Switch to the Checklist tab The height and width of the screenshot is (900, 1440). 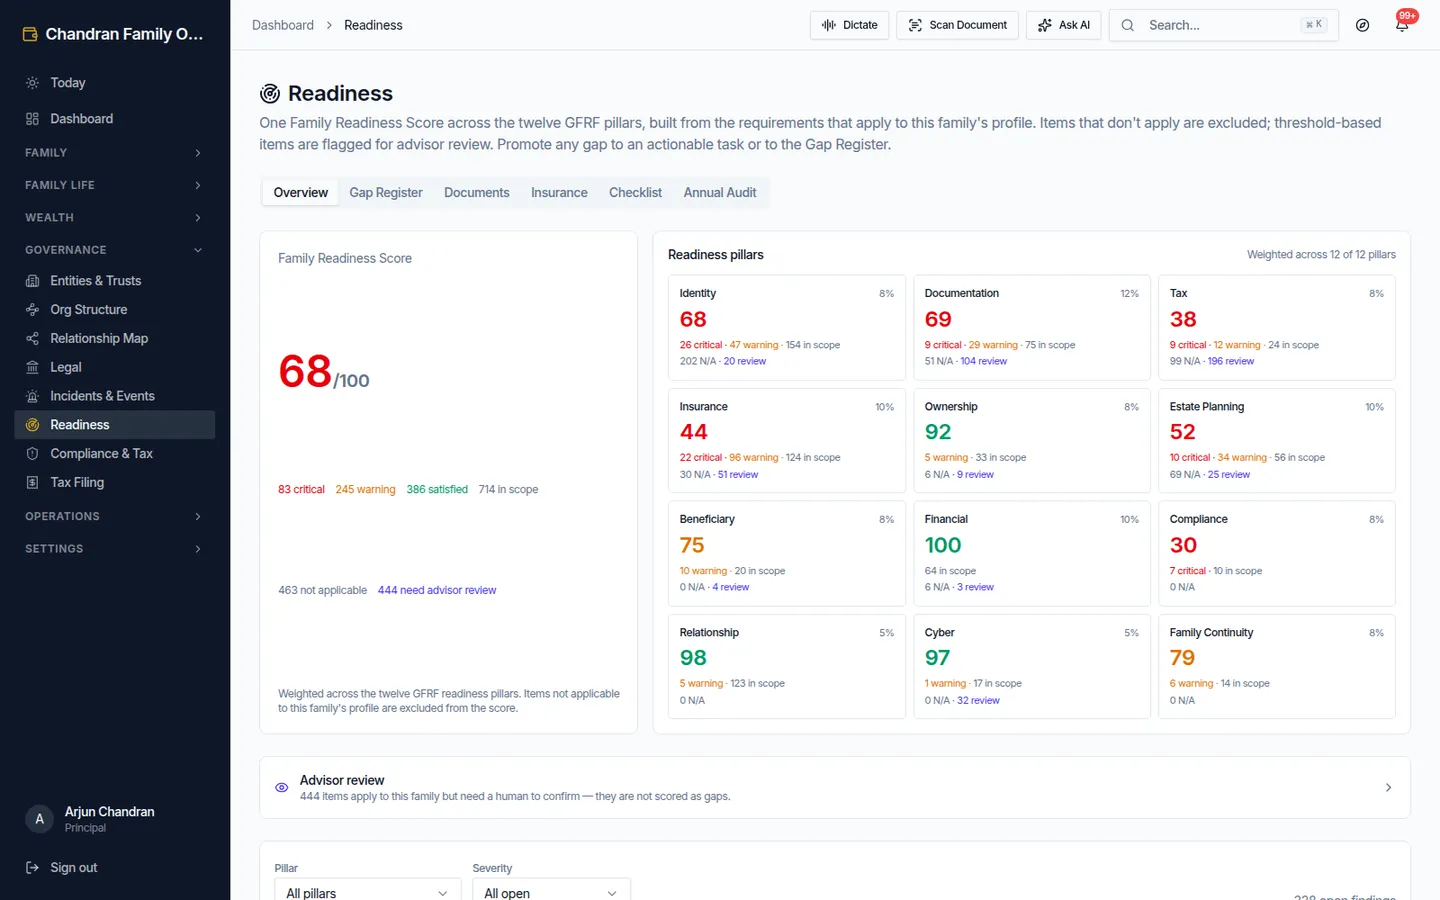(635, 193)
